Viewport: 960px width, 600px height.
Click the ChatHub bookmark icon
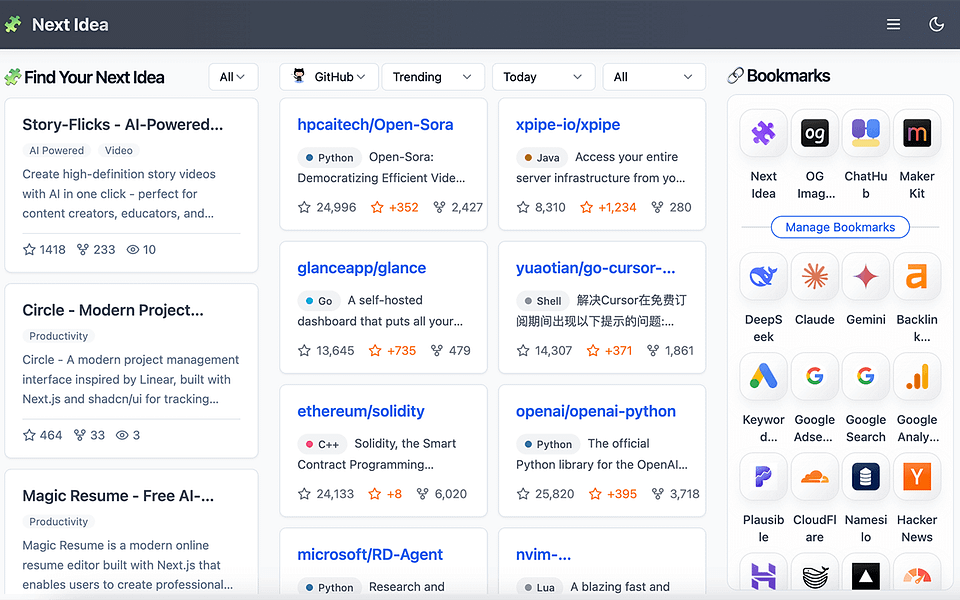866,133
